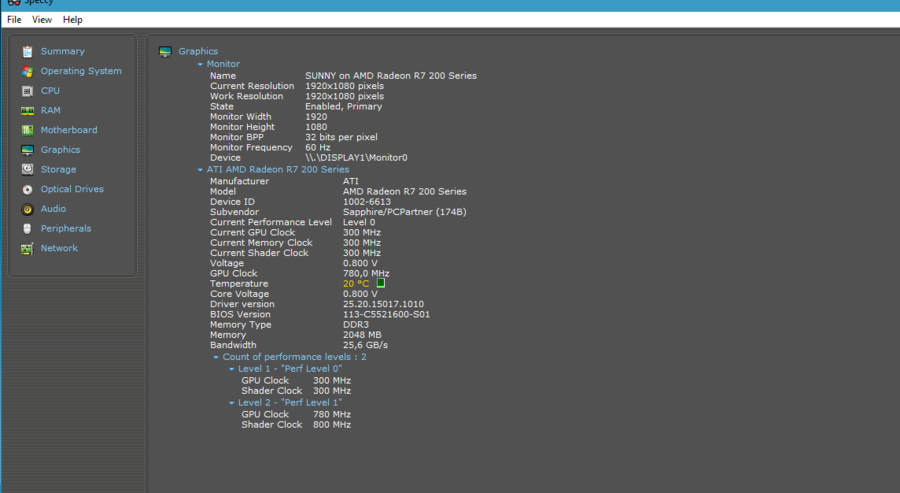This screenshot has width=900, height=493.
Task: Click the Device ID value 1002-6613
Action: 367,201
